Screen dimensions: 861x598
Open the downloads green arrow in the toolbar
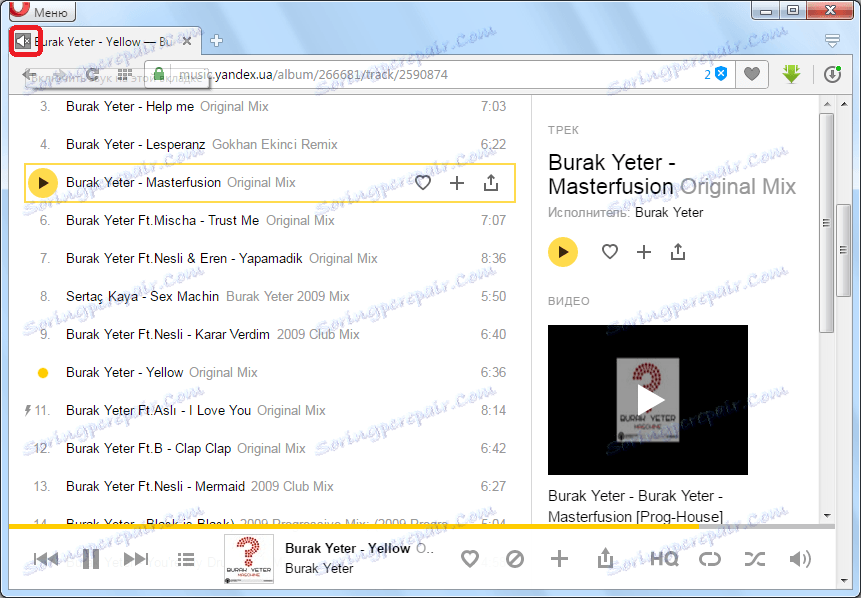pos(791,74)
